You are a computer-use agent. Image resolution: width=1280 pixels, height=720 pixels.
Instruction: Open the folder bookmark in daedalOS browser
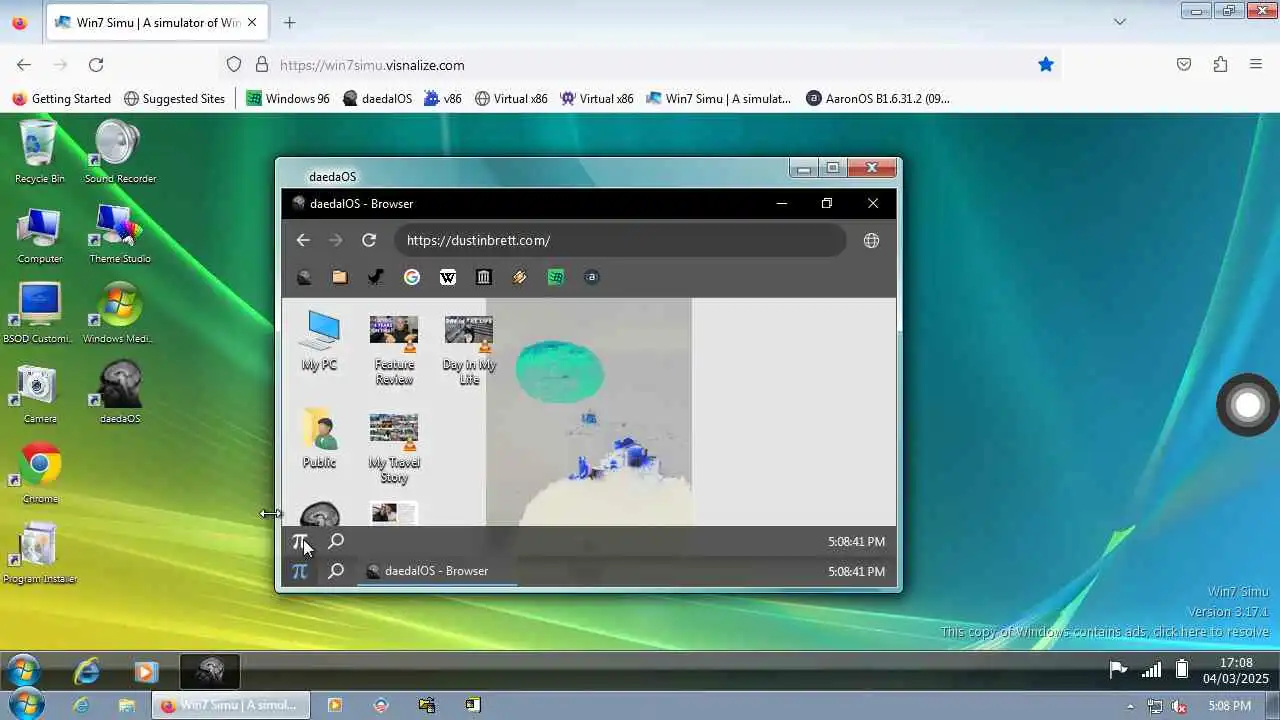click(340, 277)
